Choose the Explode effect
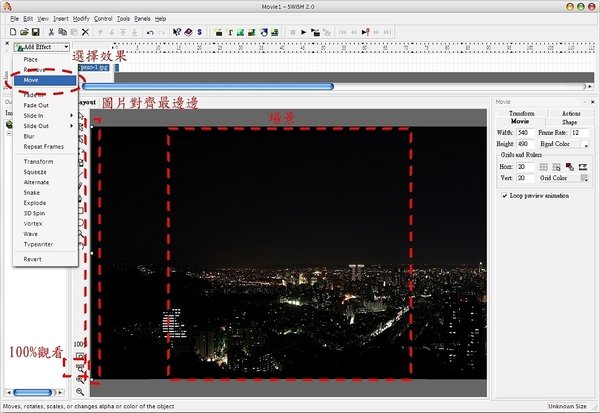This screenshot has width=600, height=413. point(45,203)
